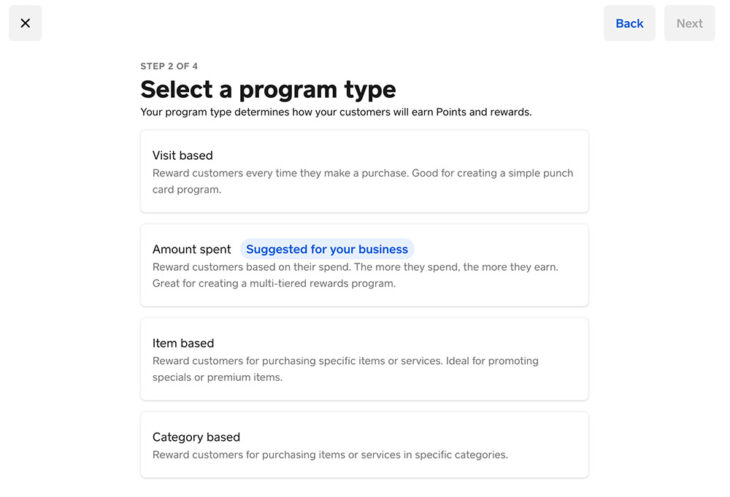Go back with the Back button
Viewport: 730px width, 497px height.
629,23
